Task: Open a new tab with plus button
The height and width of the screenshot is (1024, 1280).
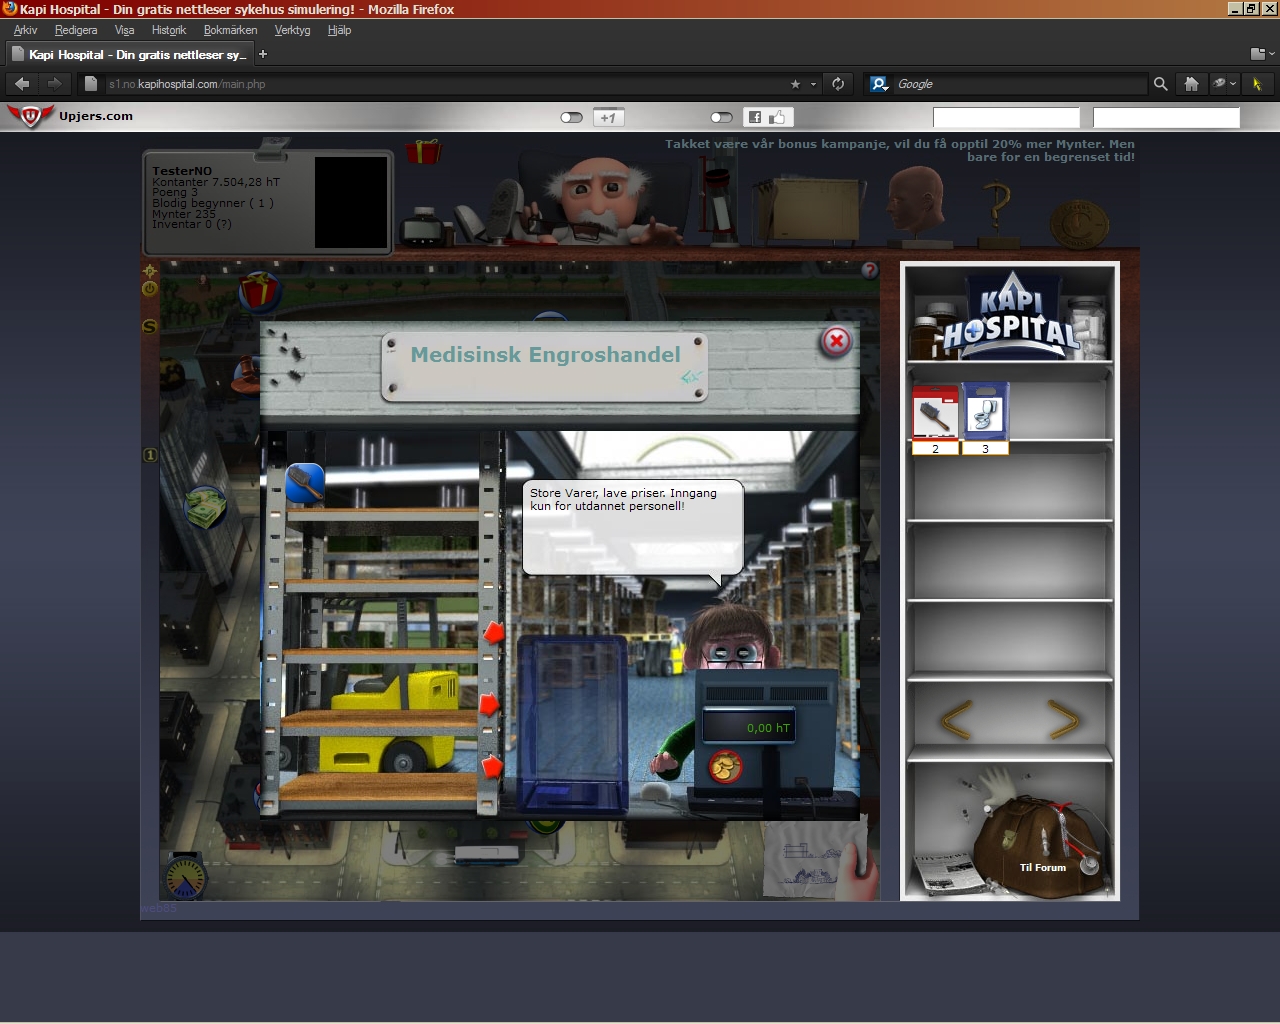Action: 263,54
